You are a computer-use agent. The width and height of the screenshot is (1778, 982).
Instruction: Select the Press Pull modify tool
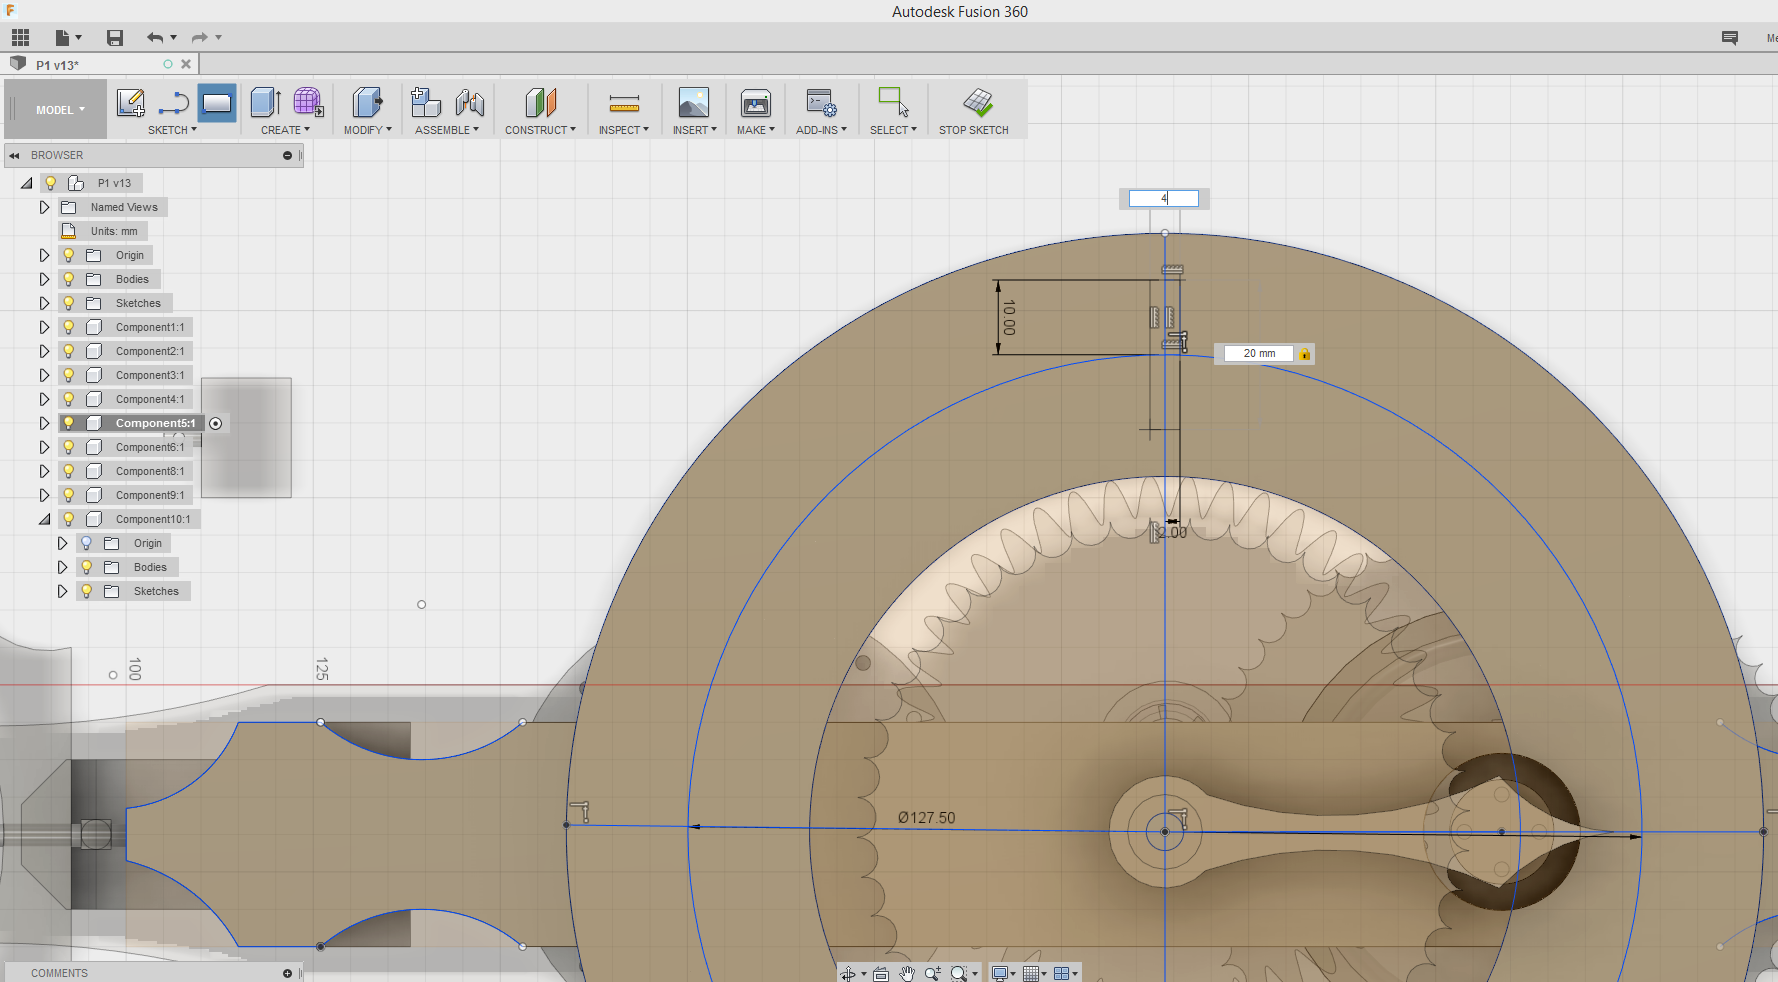point(367,102)
